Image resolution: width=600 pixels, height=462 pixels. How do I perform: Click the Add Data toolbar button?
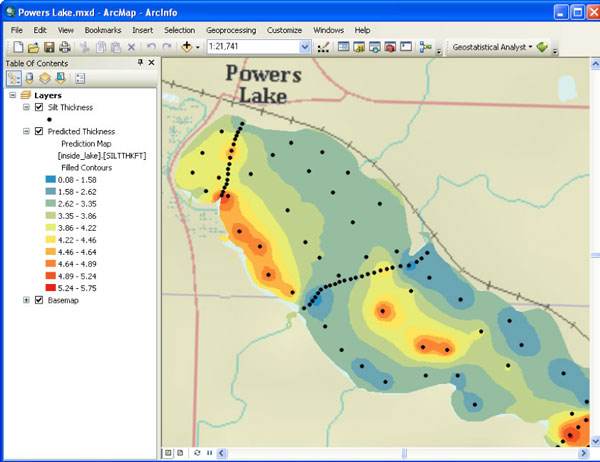[187, 47]
